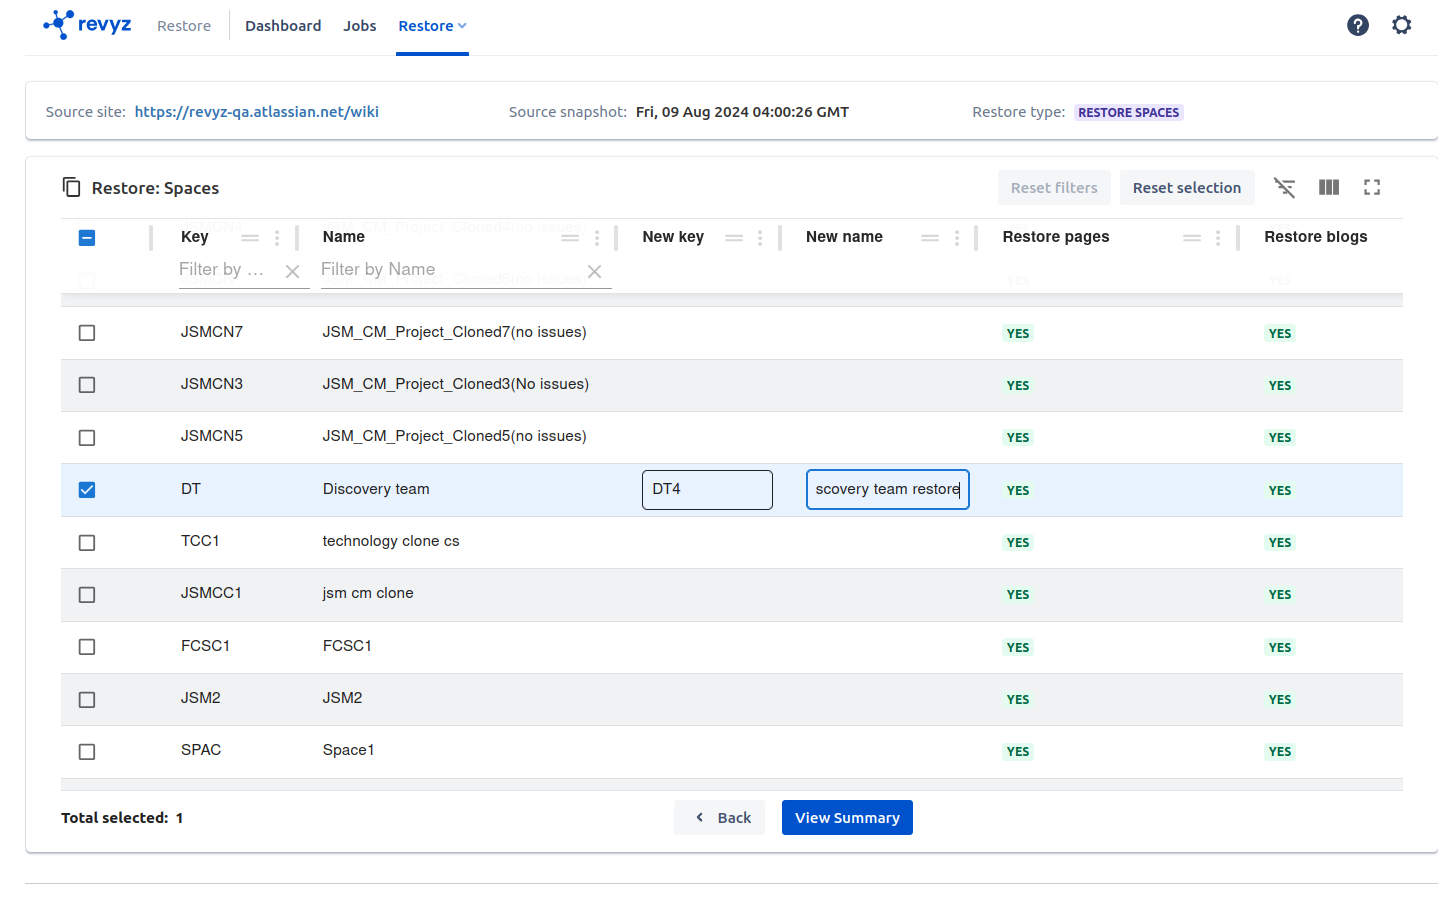
Task: Clear the Key filter with X icon
Action: tap(292, 271)
